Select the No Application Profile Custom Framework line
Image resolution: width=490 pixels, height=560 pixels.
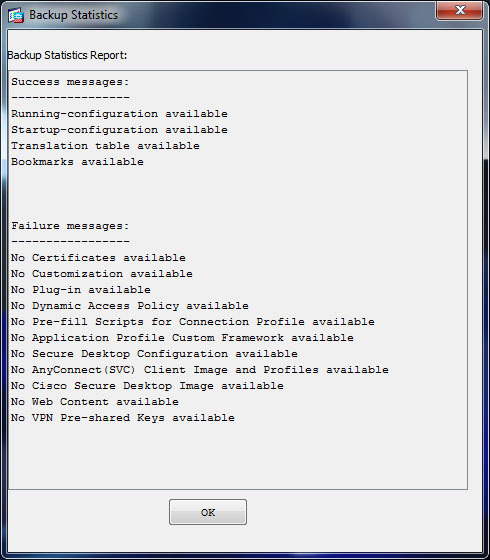(182, 338)
